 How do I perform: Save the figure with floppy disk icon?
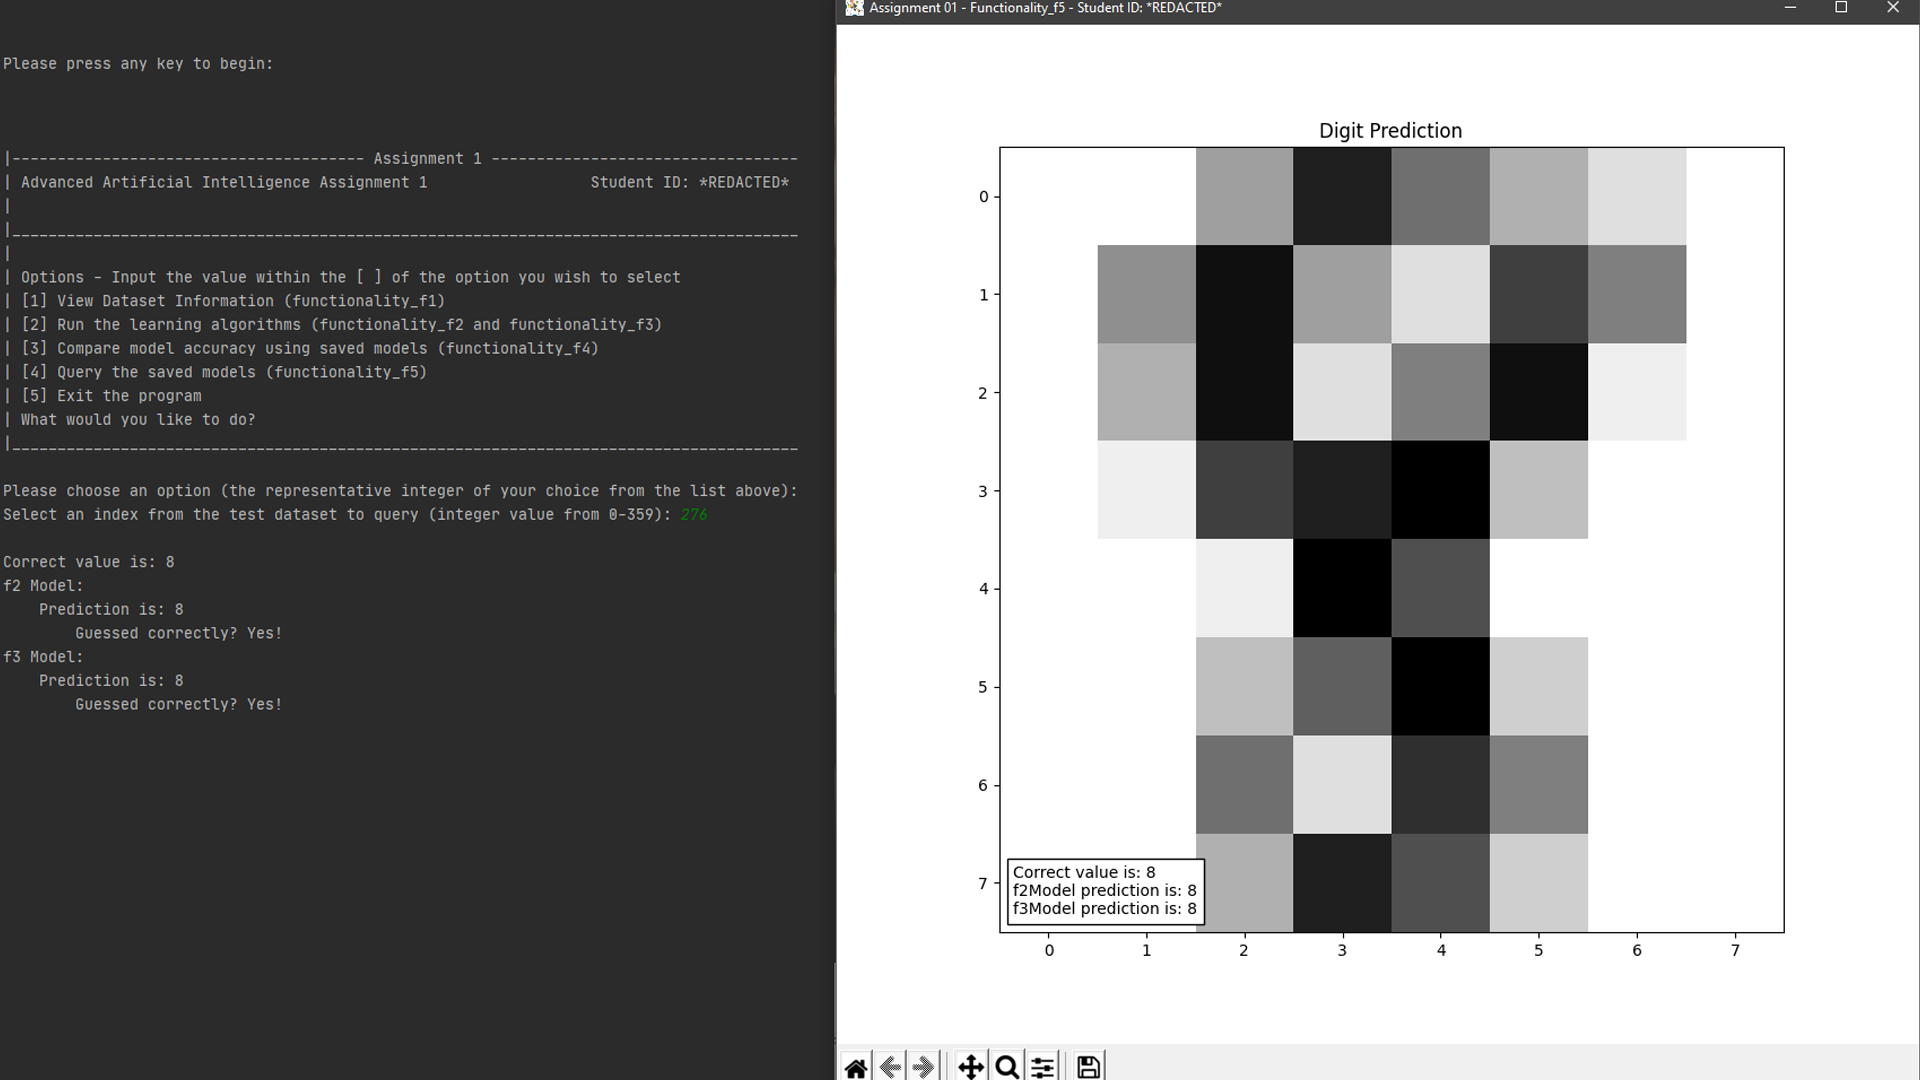click(x=1088, y=1067)
